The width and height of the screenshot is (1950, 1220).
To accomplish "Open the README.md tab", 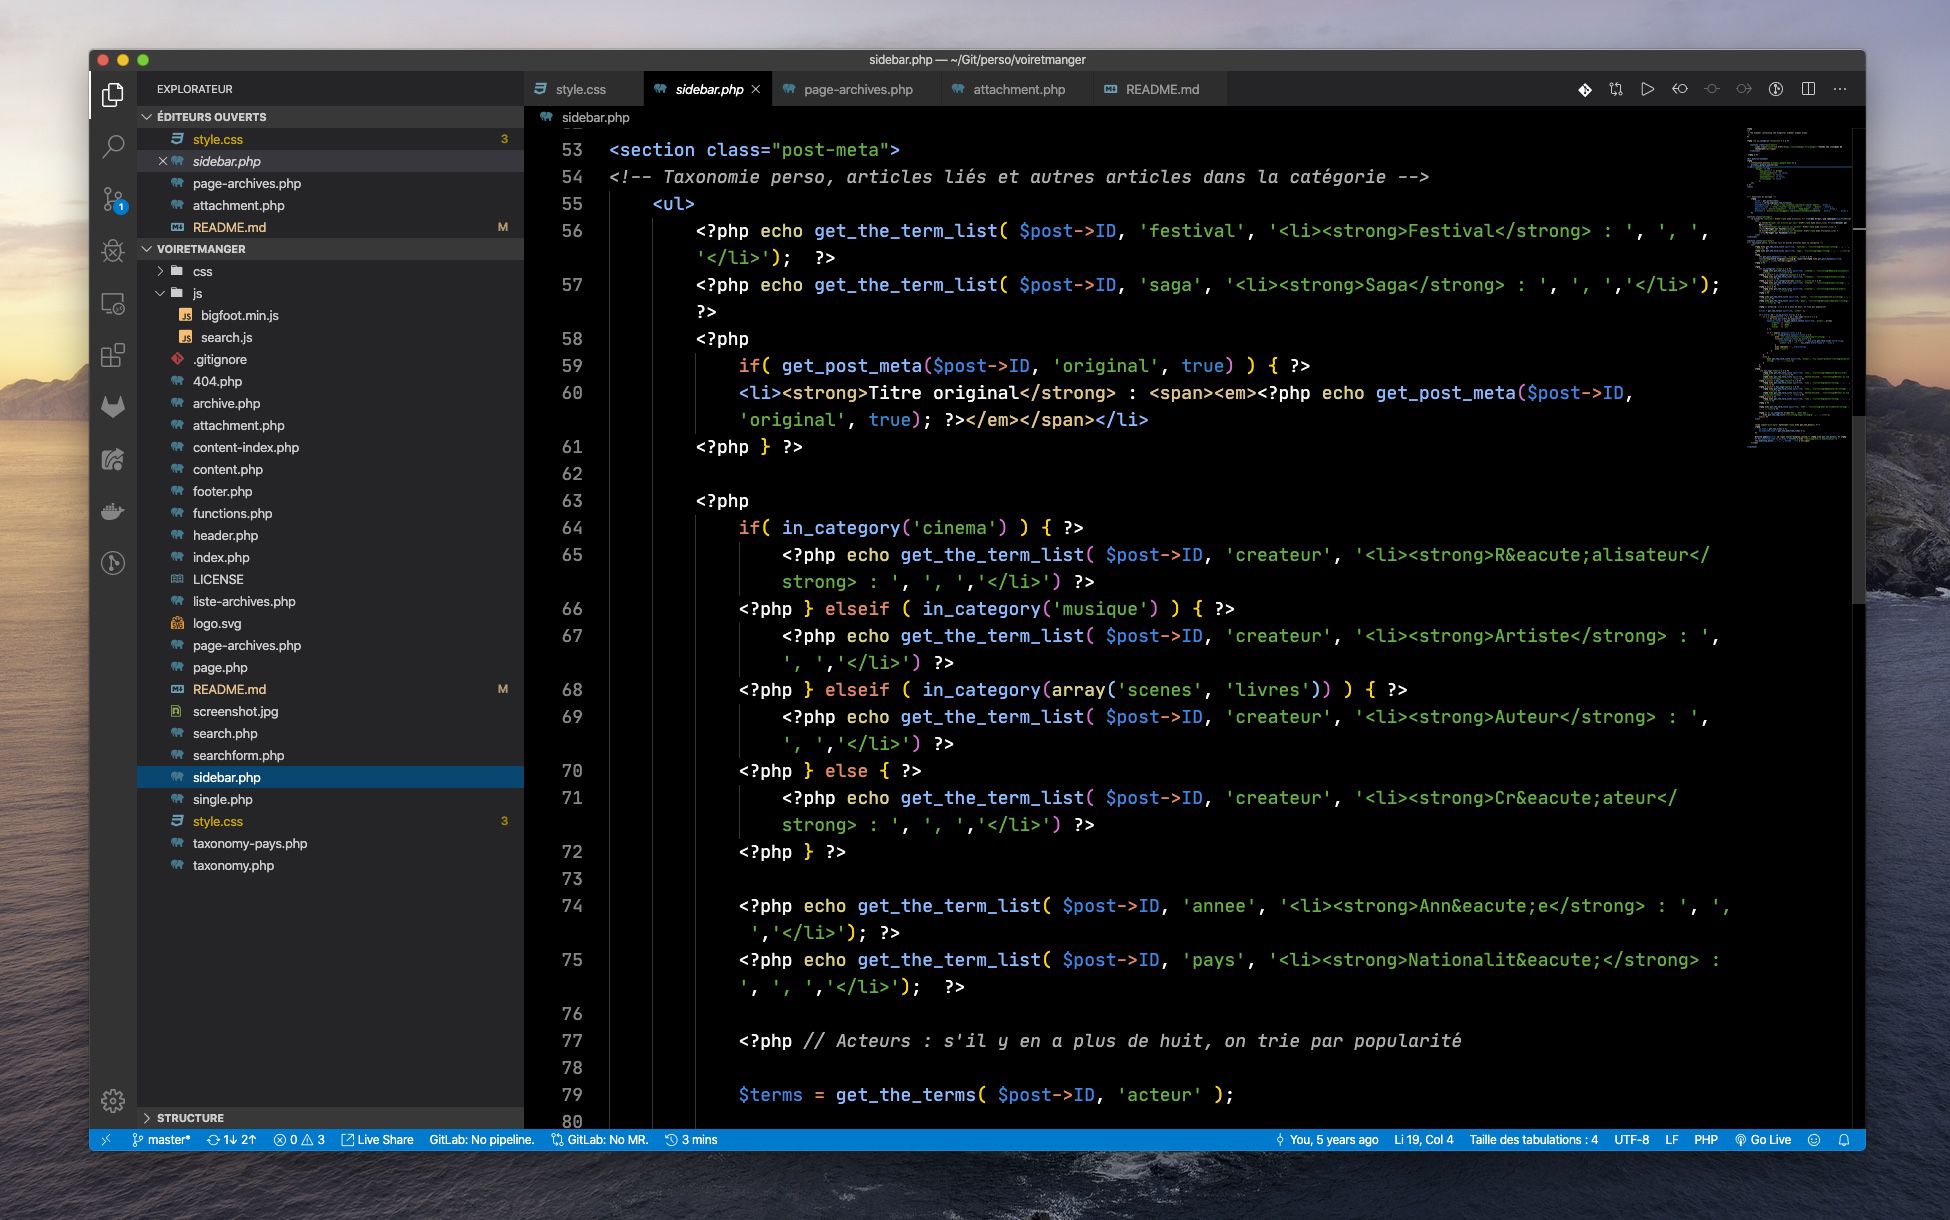I will pyautogui.click(x=1160, y=89).
